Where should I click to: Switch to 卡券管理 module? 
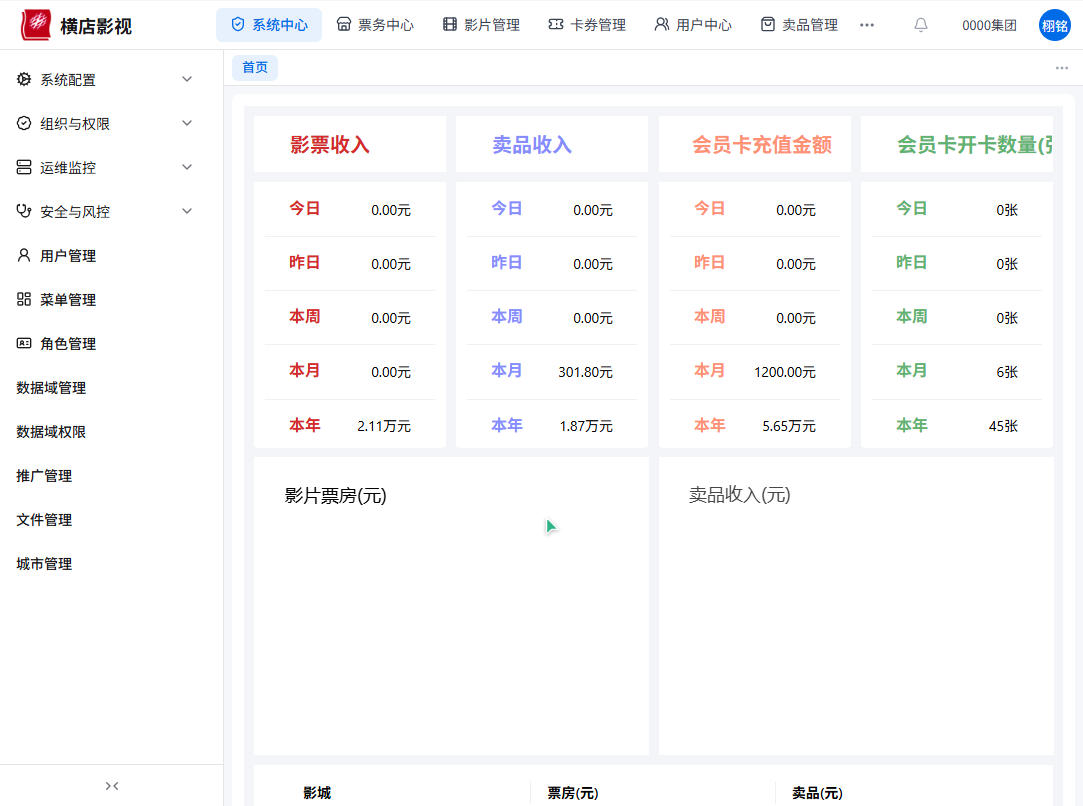tap(587, 25)
